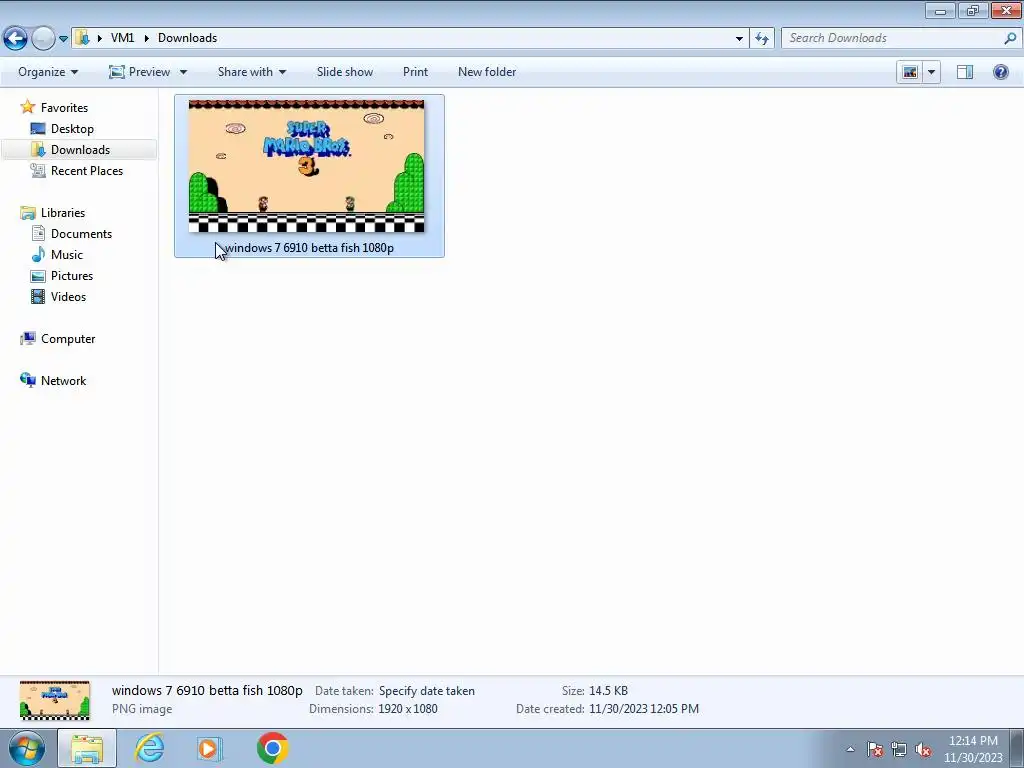The height and width of the screenshot is (768, 1024).
Task: Open the Documents library
Action: [81, 234]
